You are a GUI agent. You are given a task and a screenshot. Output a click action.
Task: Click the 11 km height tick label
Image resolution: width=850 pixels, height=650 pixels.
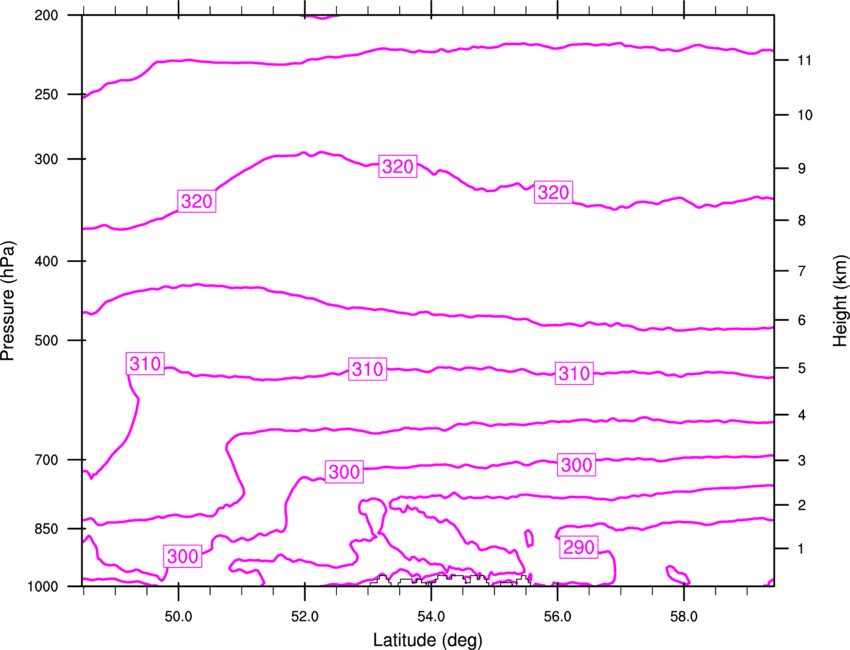805,60
